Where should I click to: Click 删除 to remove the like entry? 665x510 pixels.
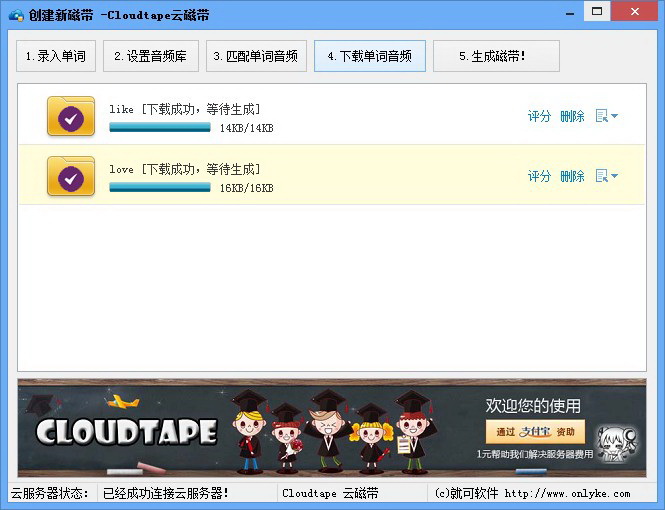tap(572, 116)
